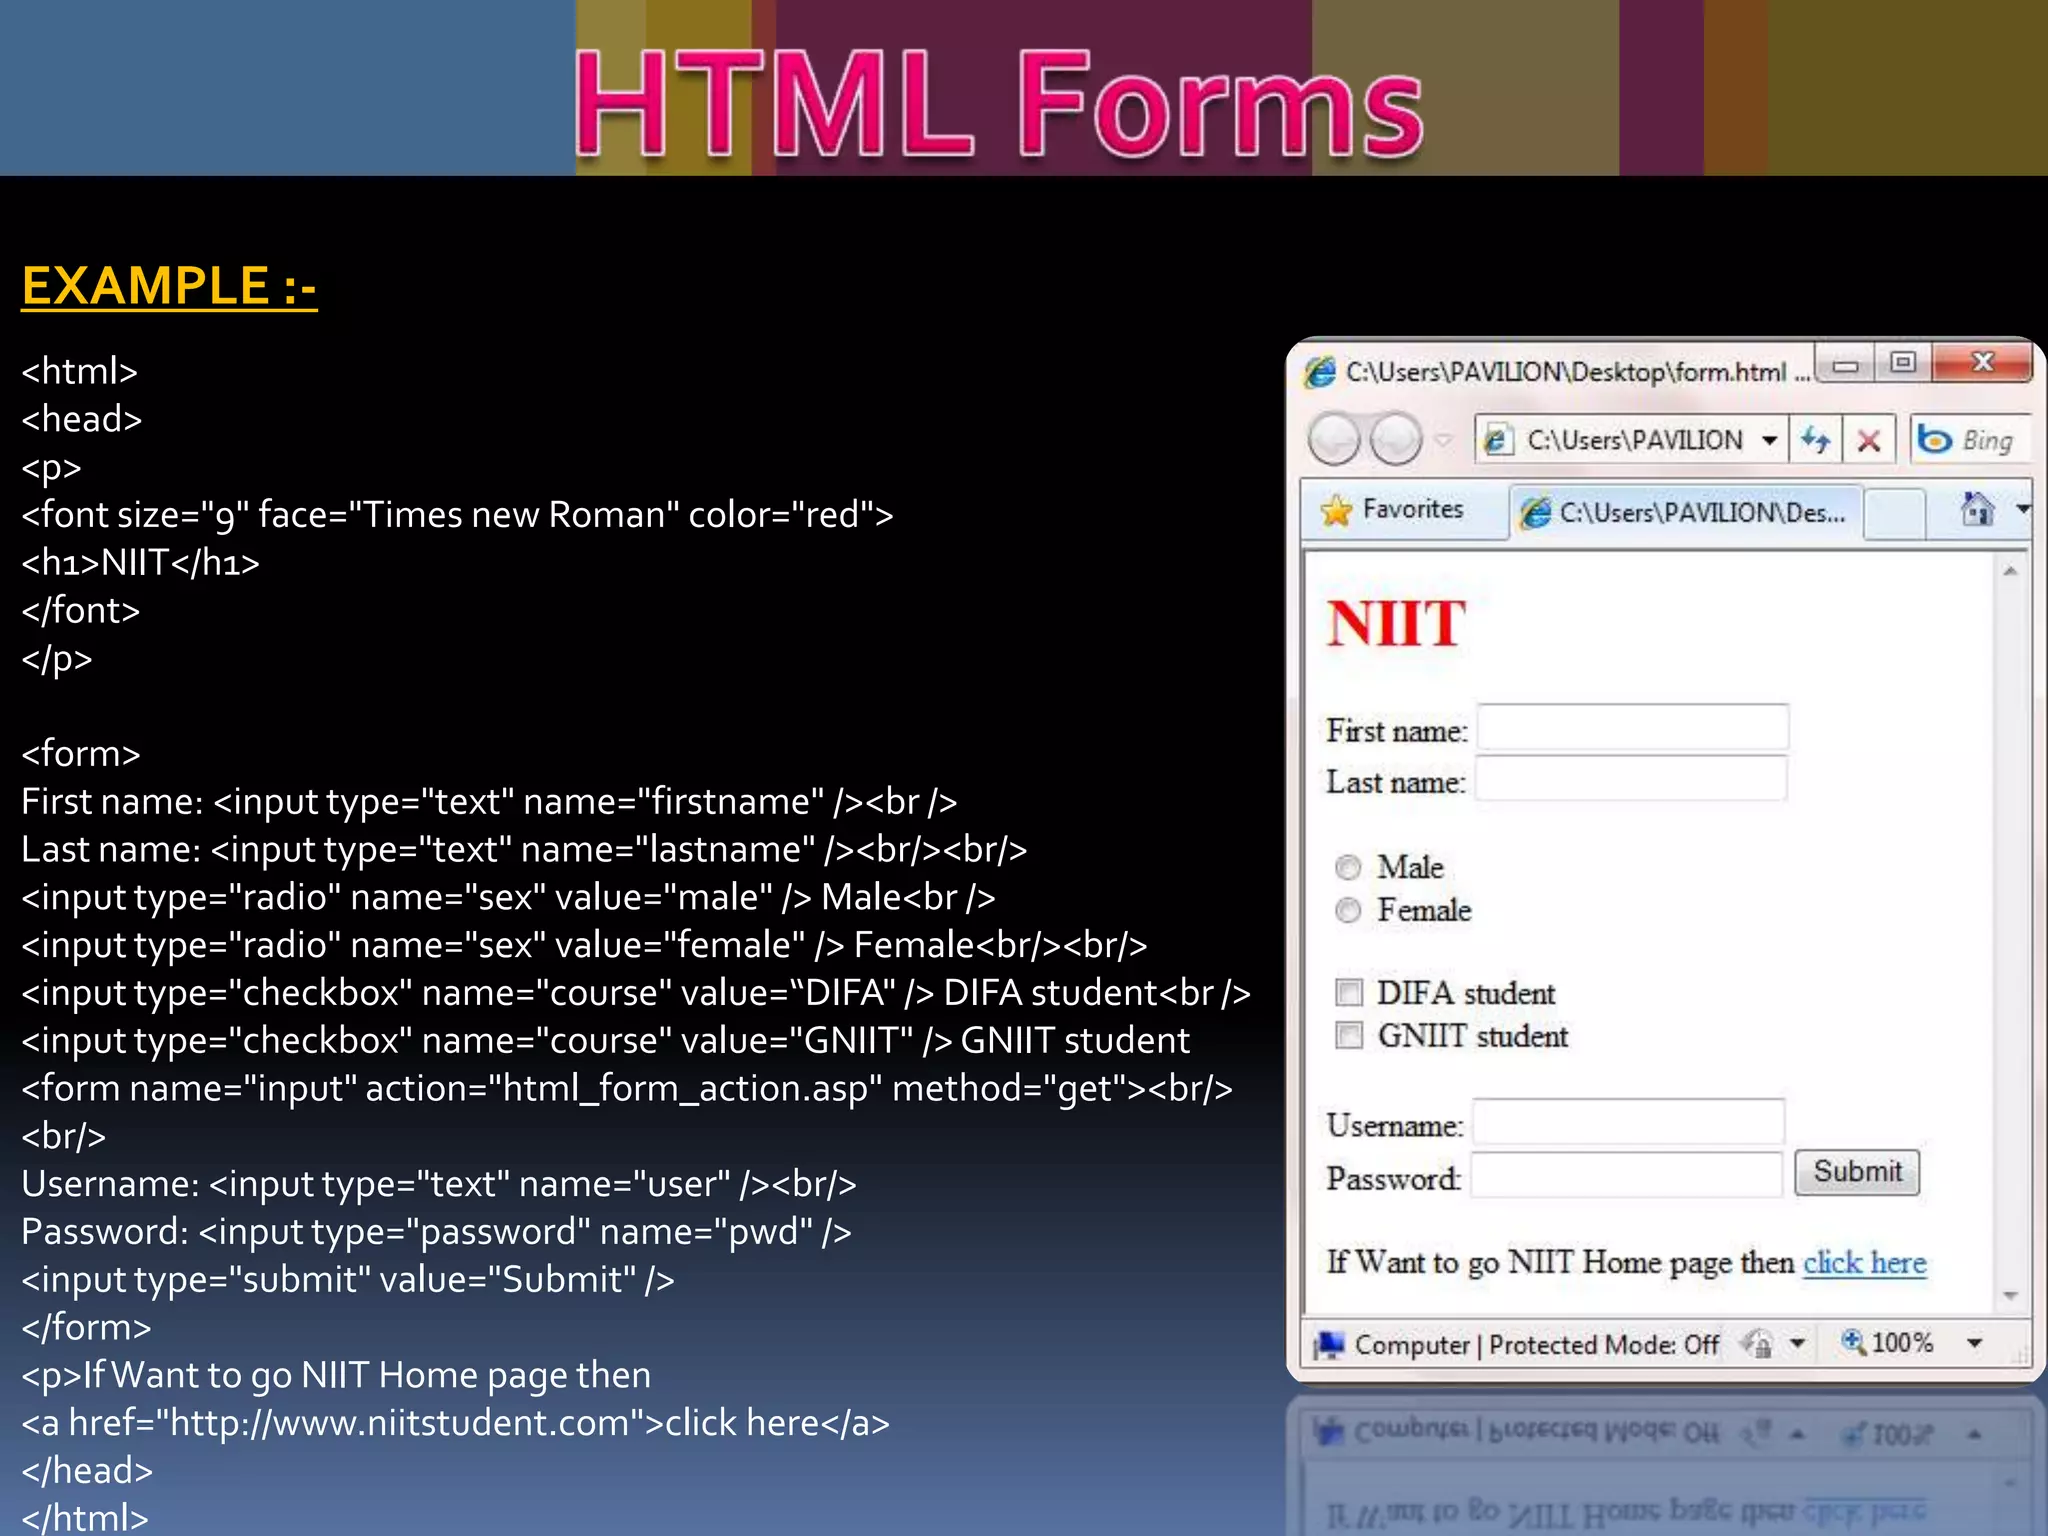2048x1536 pixels.
Task: Expand the address bar dropdown arrow
Action: coord(1769,440)
